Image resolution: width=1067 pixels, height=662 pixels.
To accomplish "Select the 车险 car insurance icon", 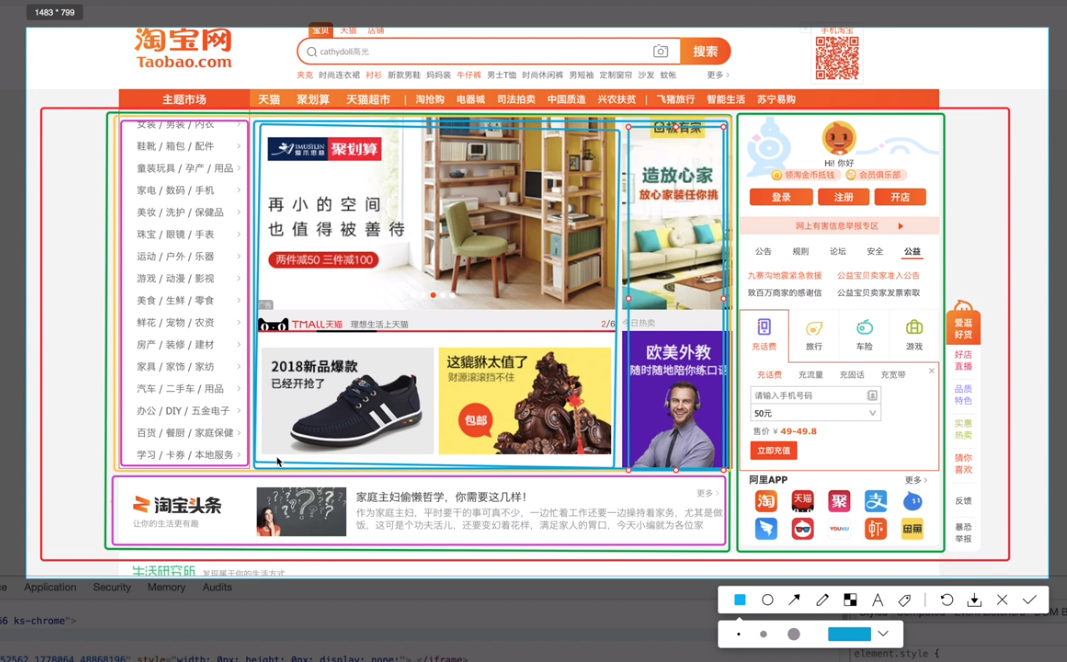I will tap(864, 335).
